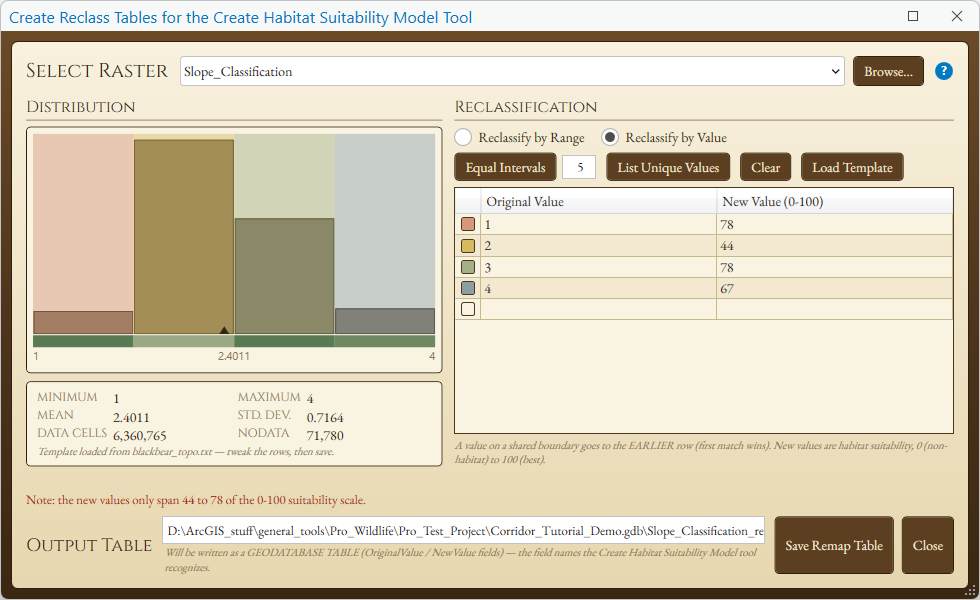Click the data cells value 6,360,765
This screenshot has width=980, height=600.
[x=140, y=436]
